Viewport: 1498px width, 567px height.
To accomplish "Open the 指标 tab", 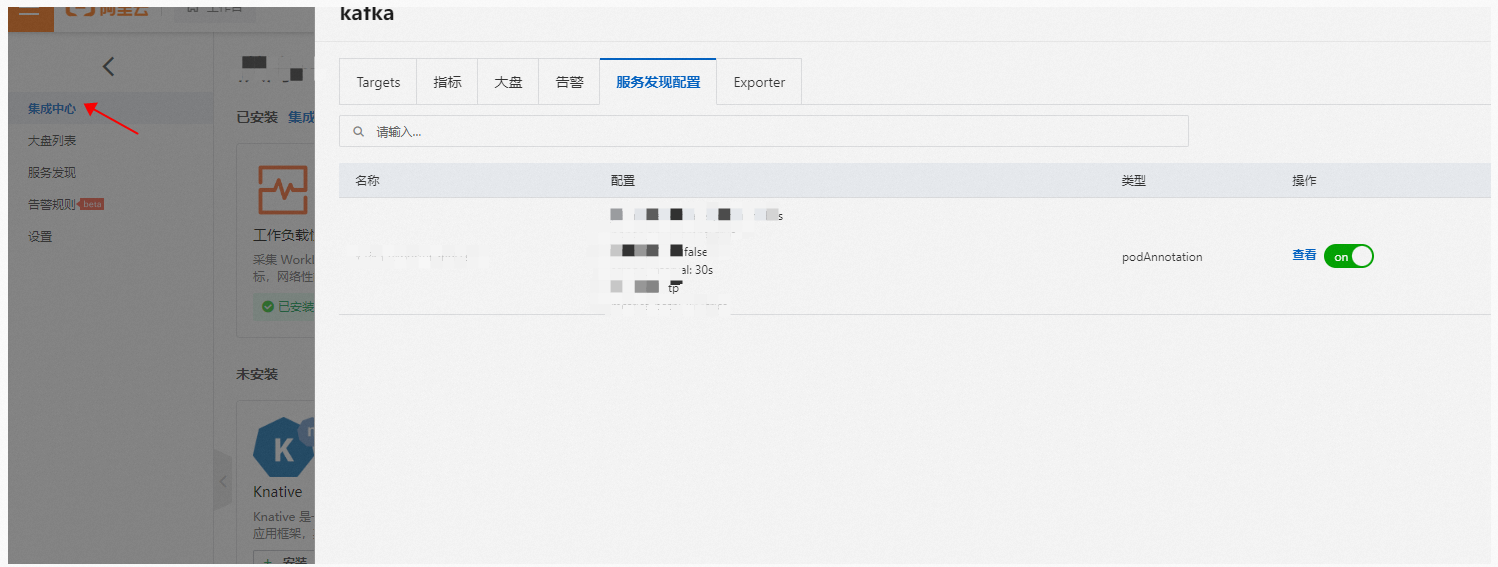I will pyautogui.click(x=447, y=82).
